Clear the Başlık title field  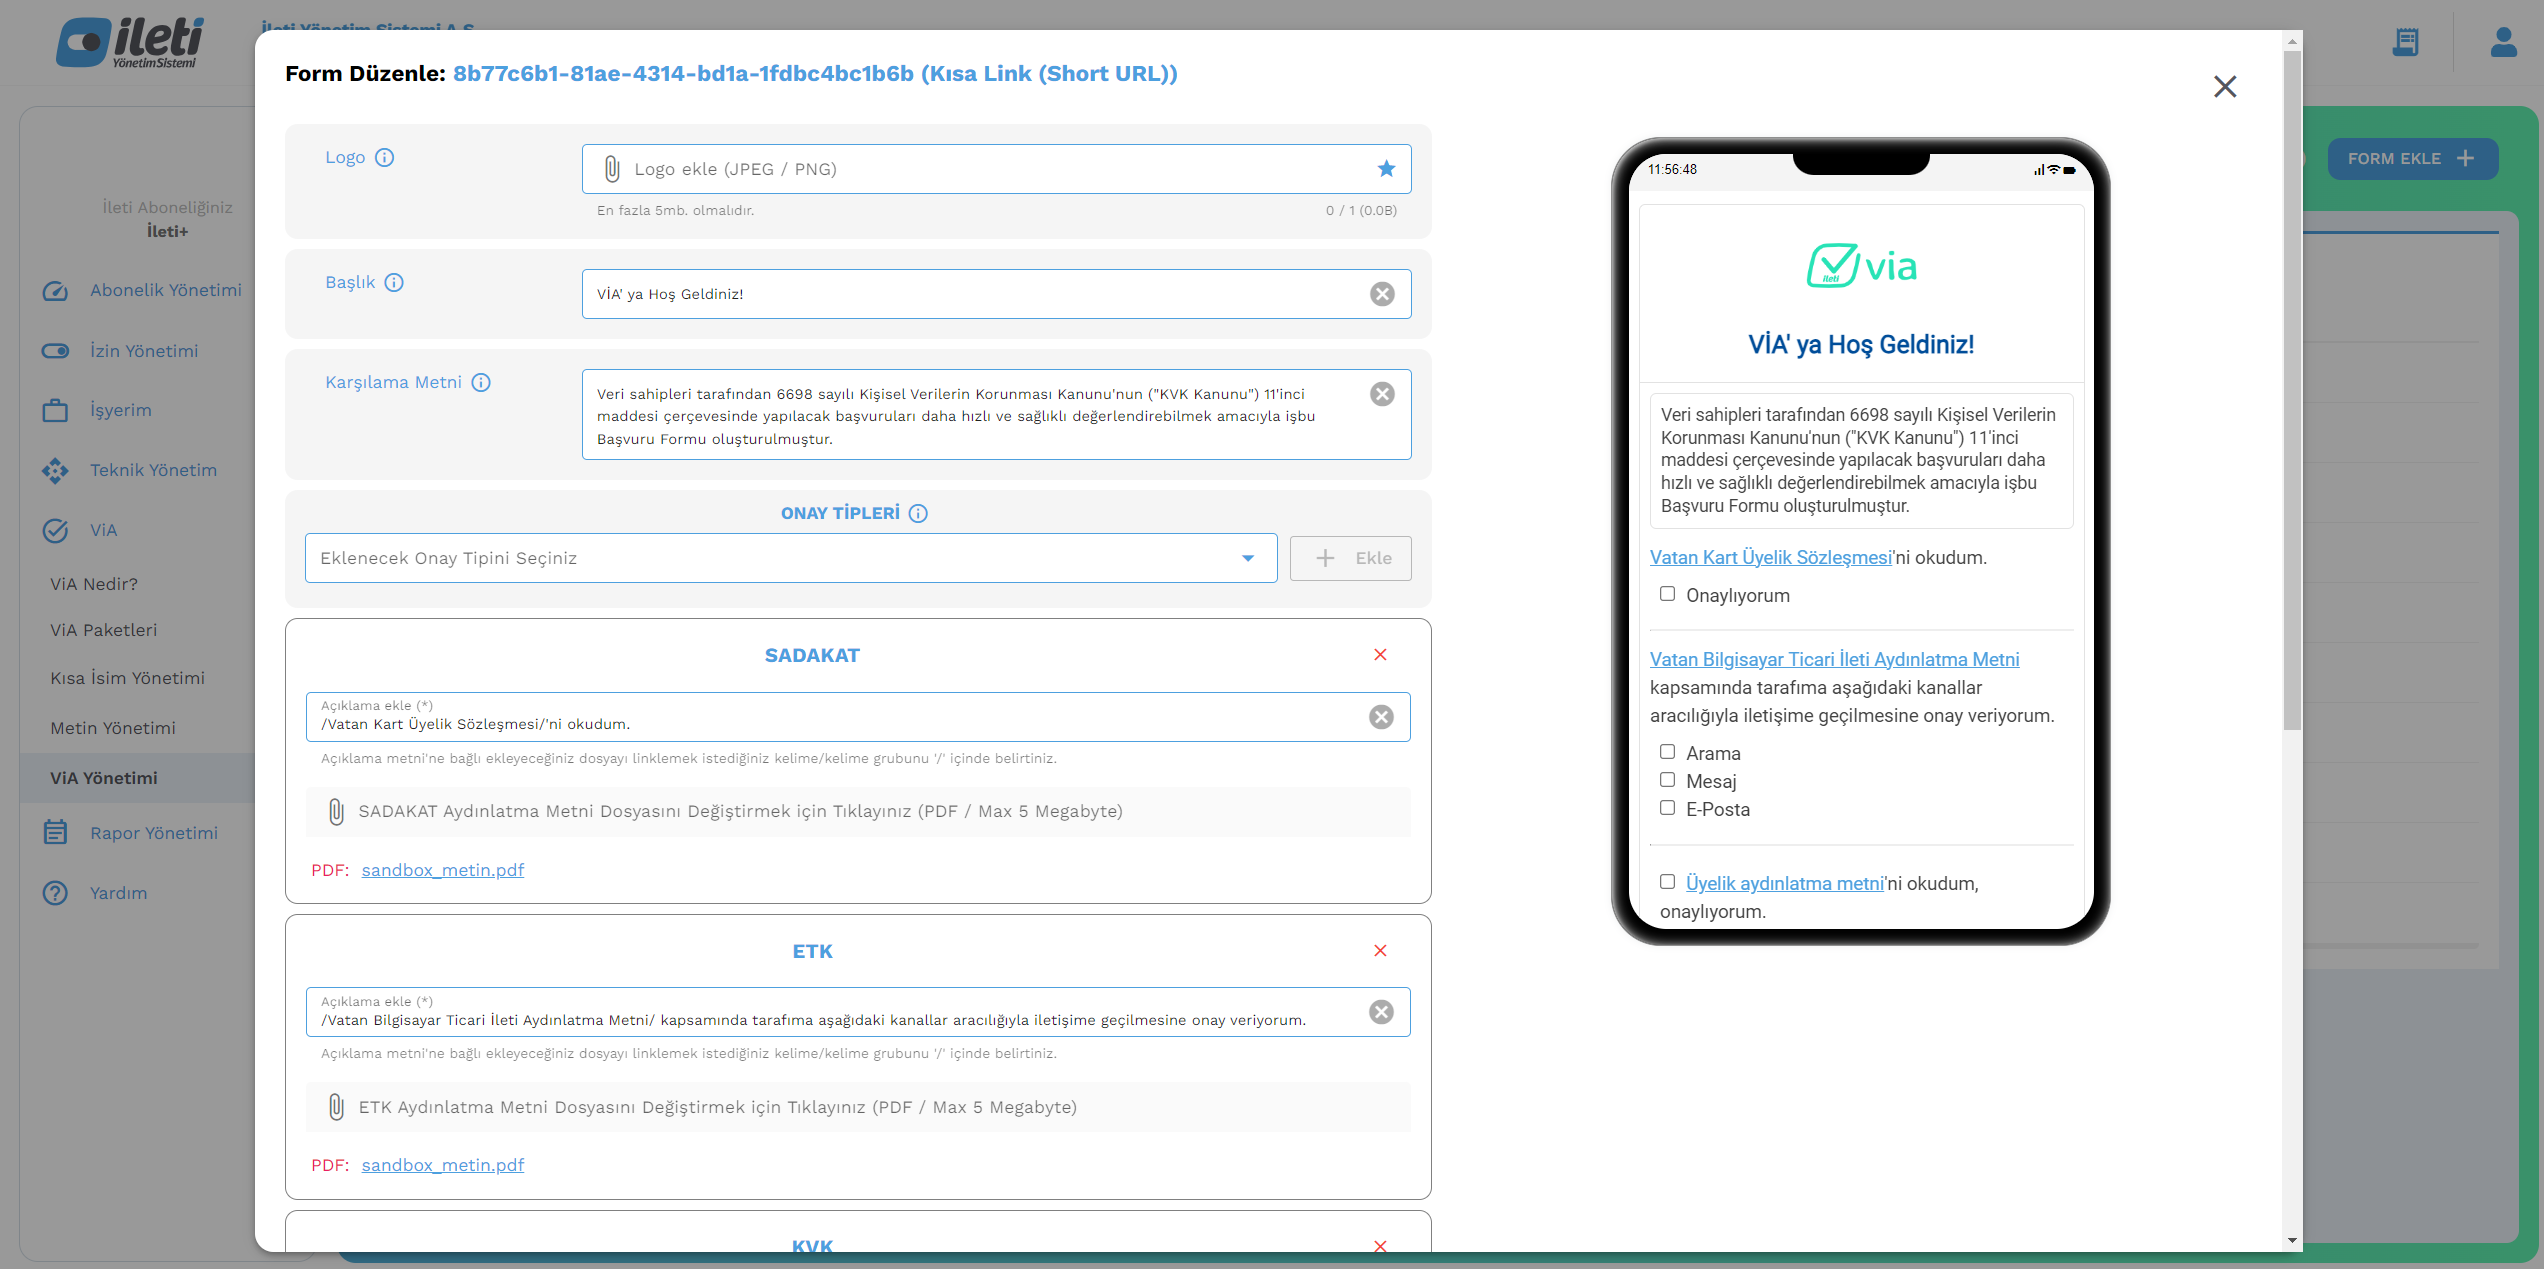coord(1382,294)
